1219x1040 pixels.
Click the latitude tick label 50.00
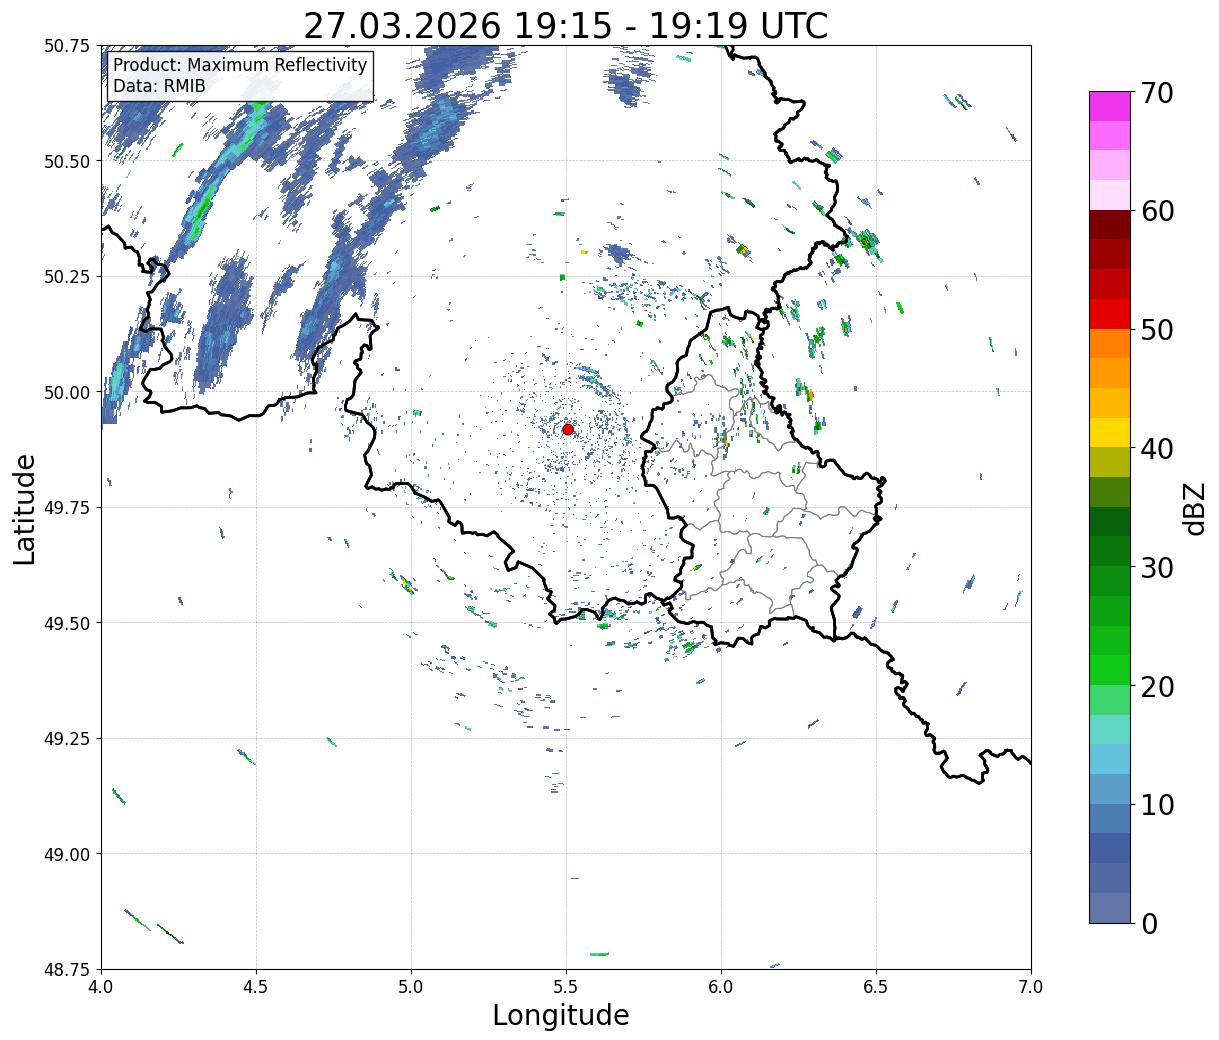(67, 392)
